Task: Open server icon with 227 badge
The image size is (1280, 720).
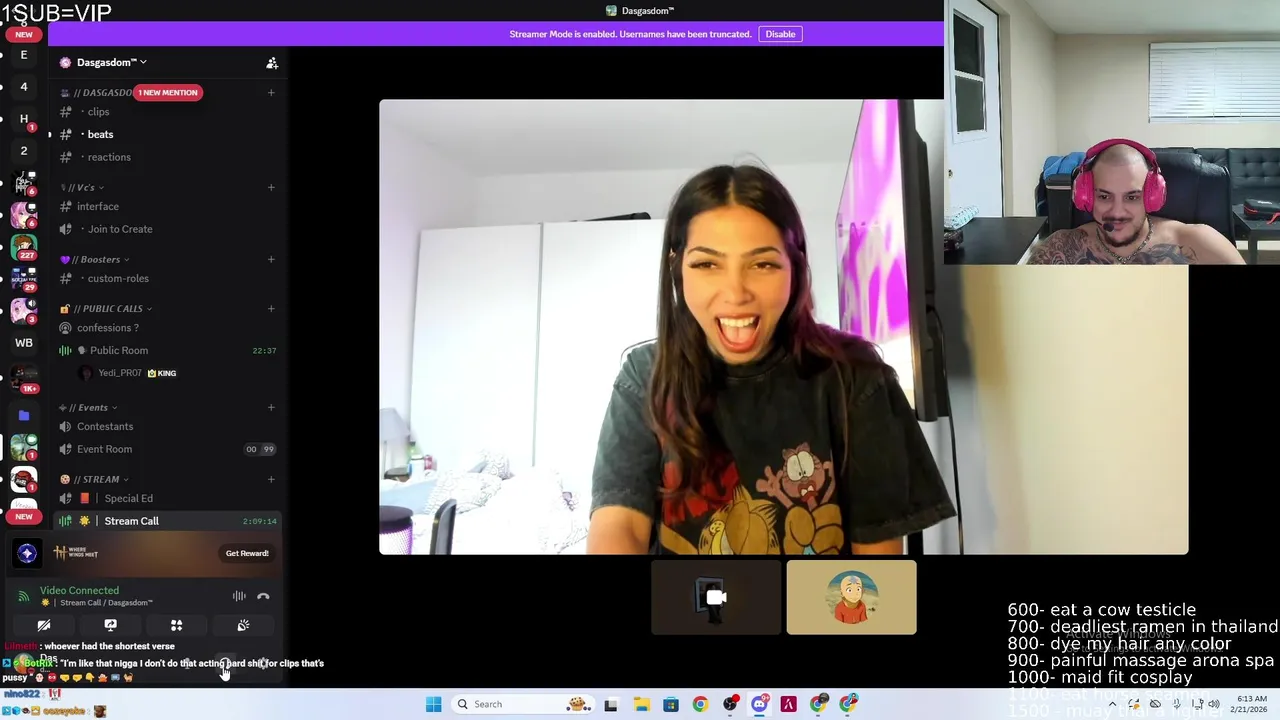Action: pyautogui.click(x=24, y=247)
